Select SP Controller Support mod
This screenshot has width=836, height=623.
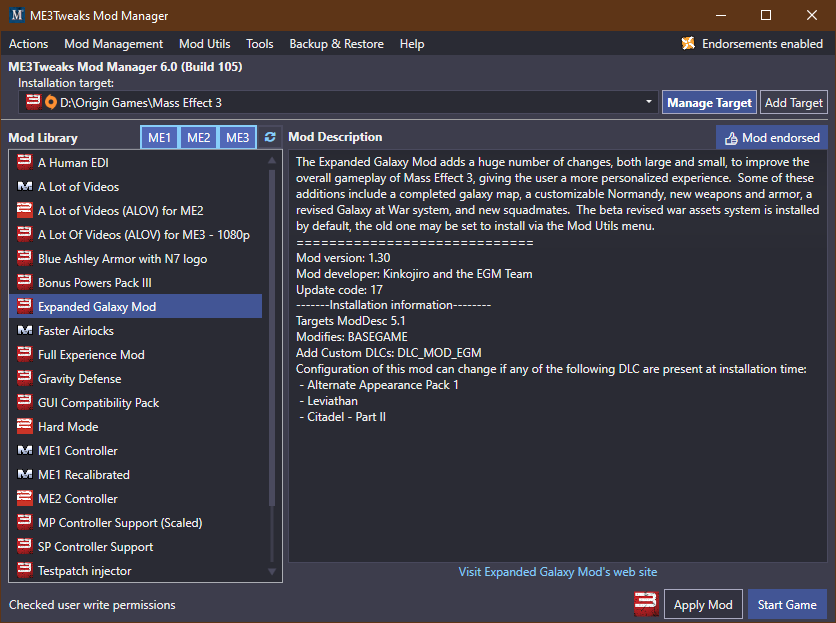click(x=136, y=546)
